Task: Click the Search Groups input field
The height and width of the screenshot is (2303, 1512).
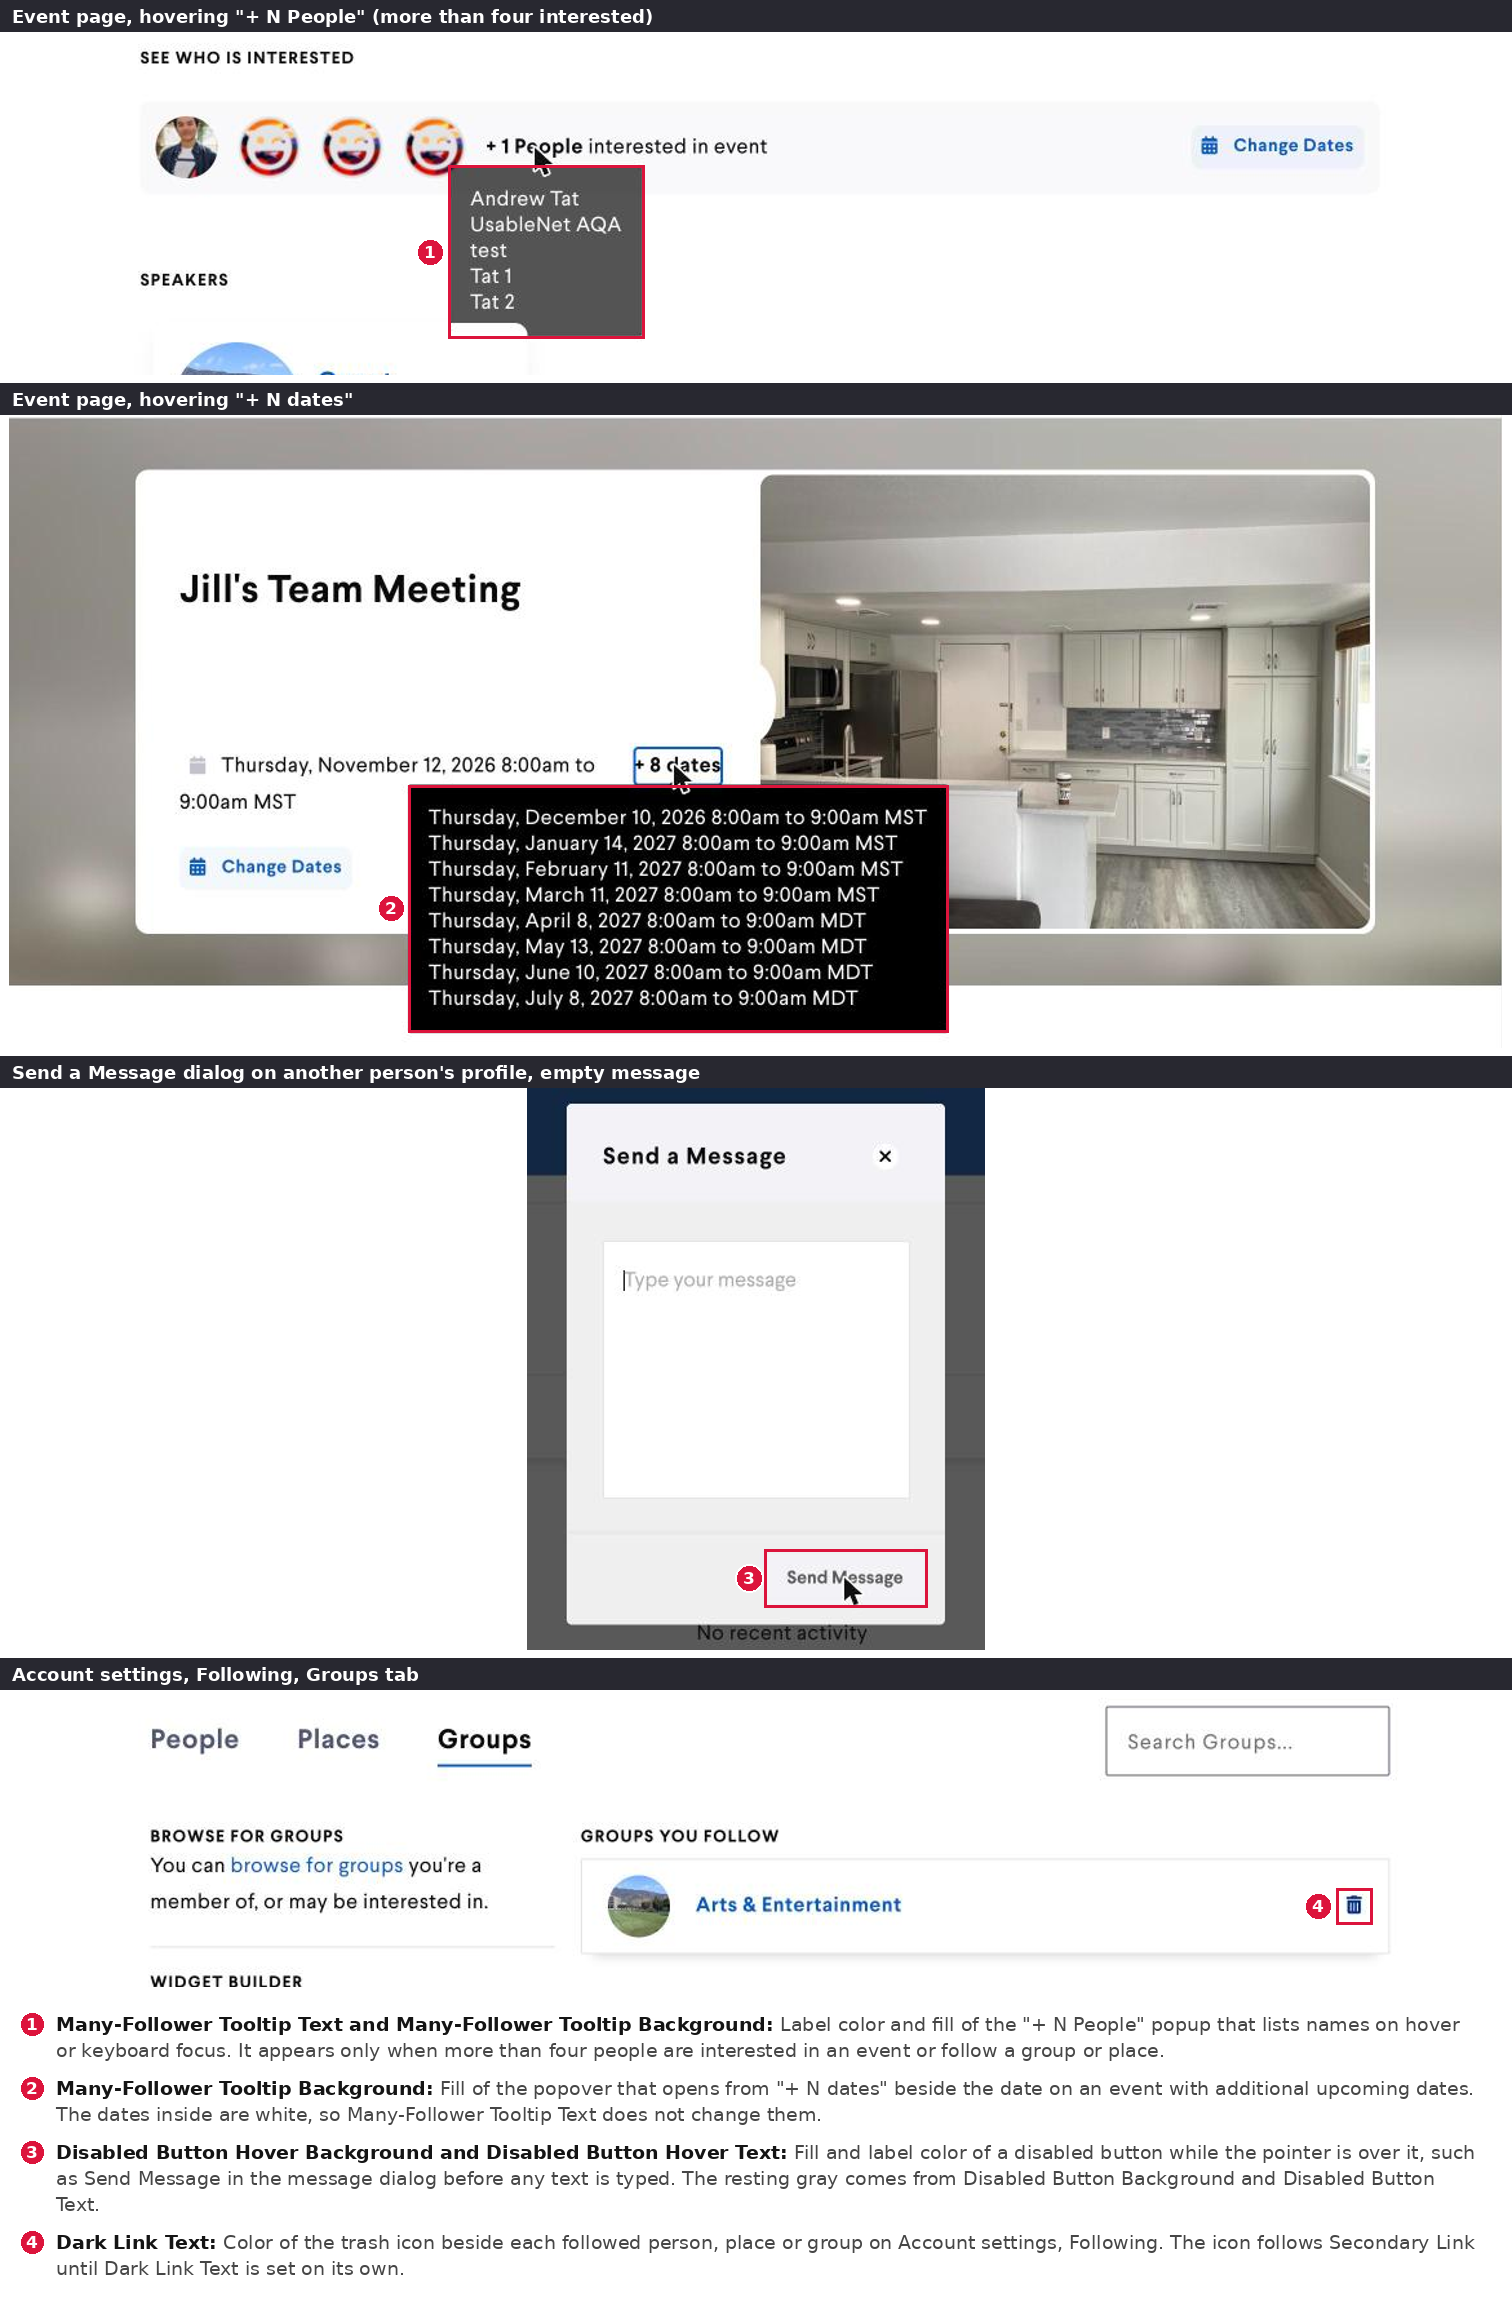Action: pyautogui.click(x=1247, y=1741)
